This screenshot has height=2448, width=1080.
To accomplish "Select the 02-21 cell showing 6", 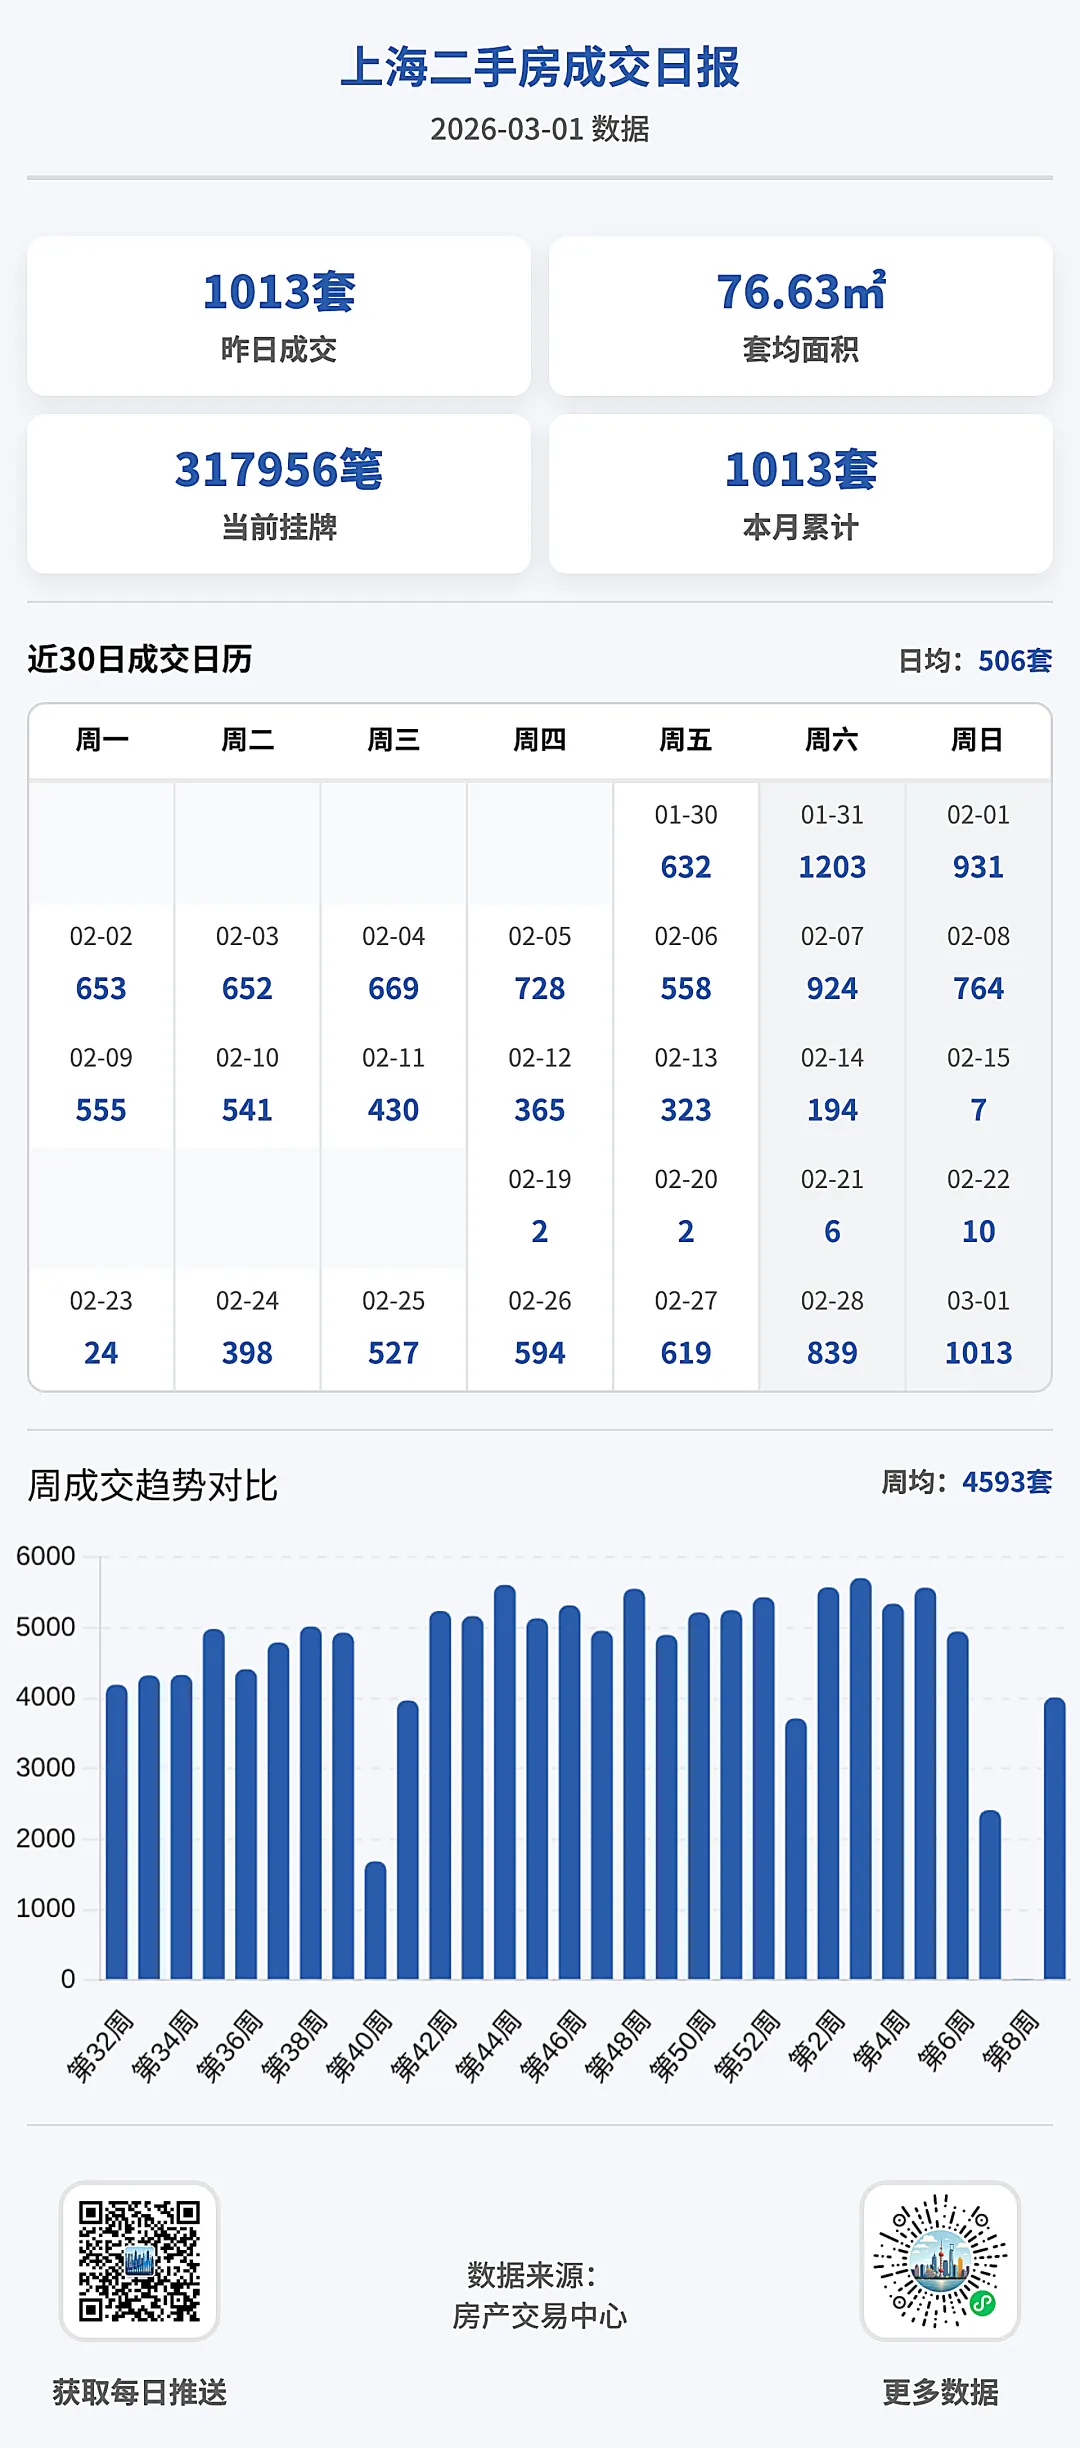I will 832,1207.
